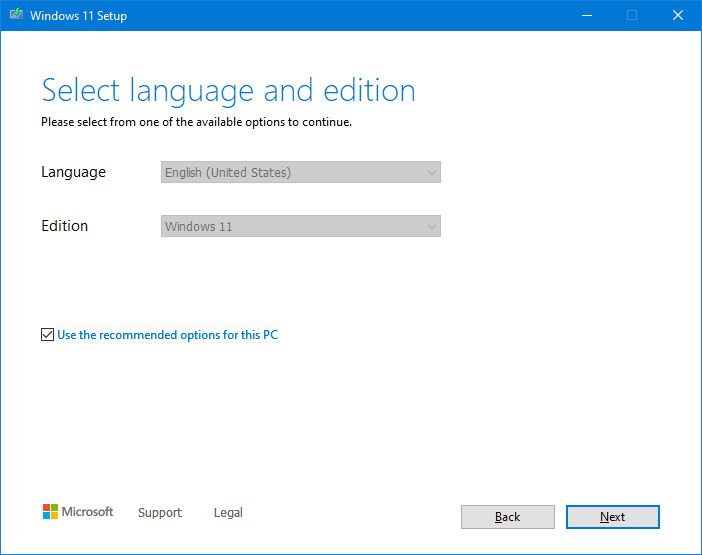Open the Support link
Viewport: 702px width, 555px height.
coord(160,513)
